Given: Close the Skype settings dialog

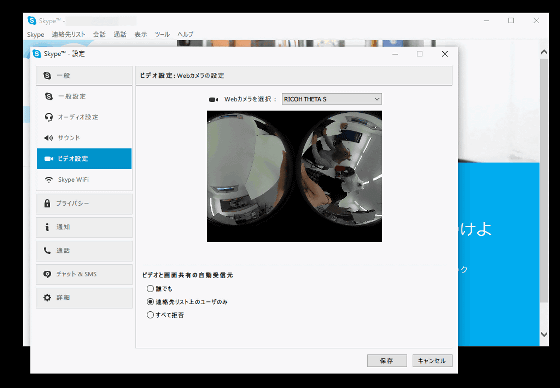Looking at the screenshot, I should [445, 54].
